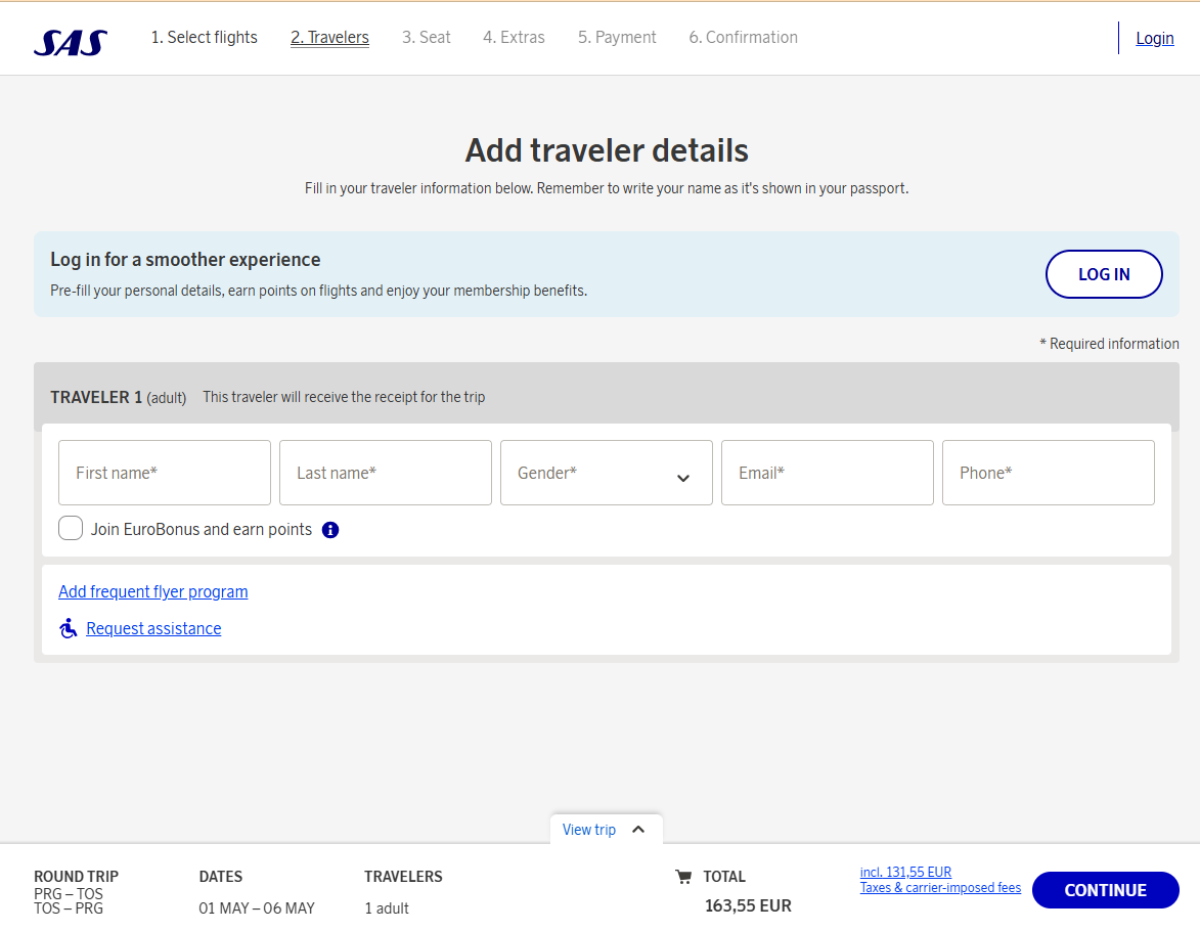Screen dimensions: 1200x931
Task: Click the SAS logo
Action: (x=70, y=40)
